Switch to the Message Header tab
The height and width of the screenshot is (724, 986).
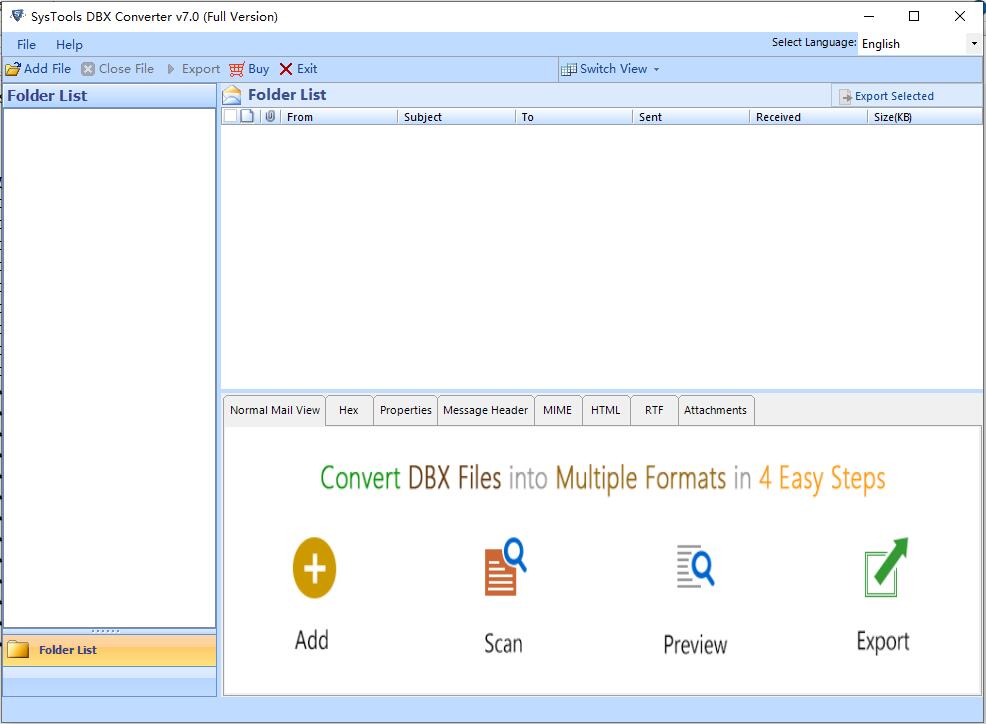point(485,410)
